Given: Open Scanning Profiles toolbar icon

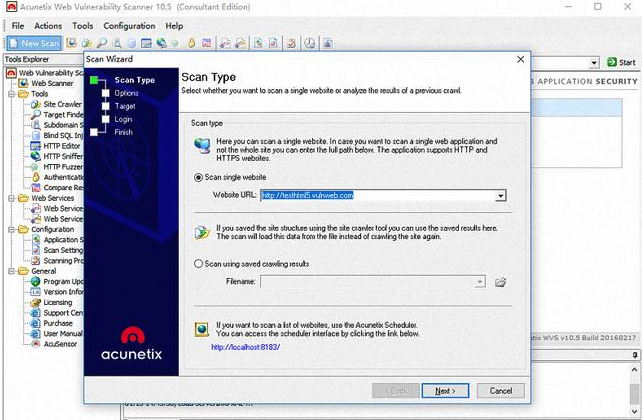Looking at the screenshot, I should pyautogui.click(x=291, y=43).
